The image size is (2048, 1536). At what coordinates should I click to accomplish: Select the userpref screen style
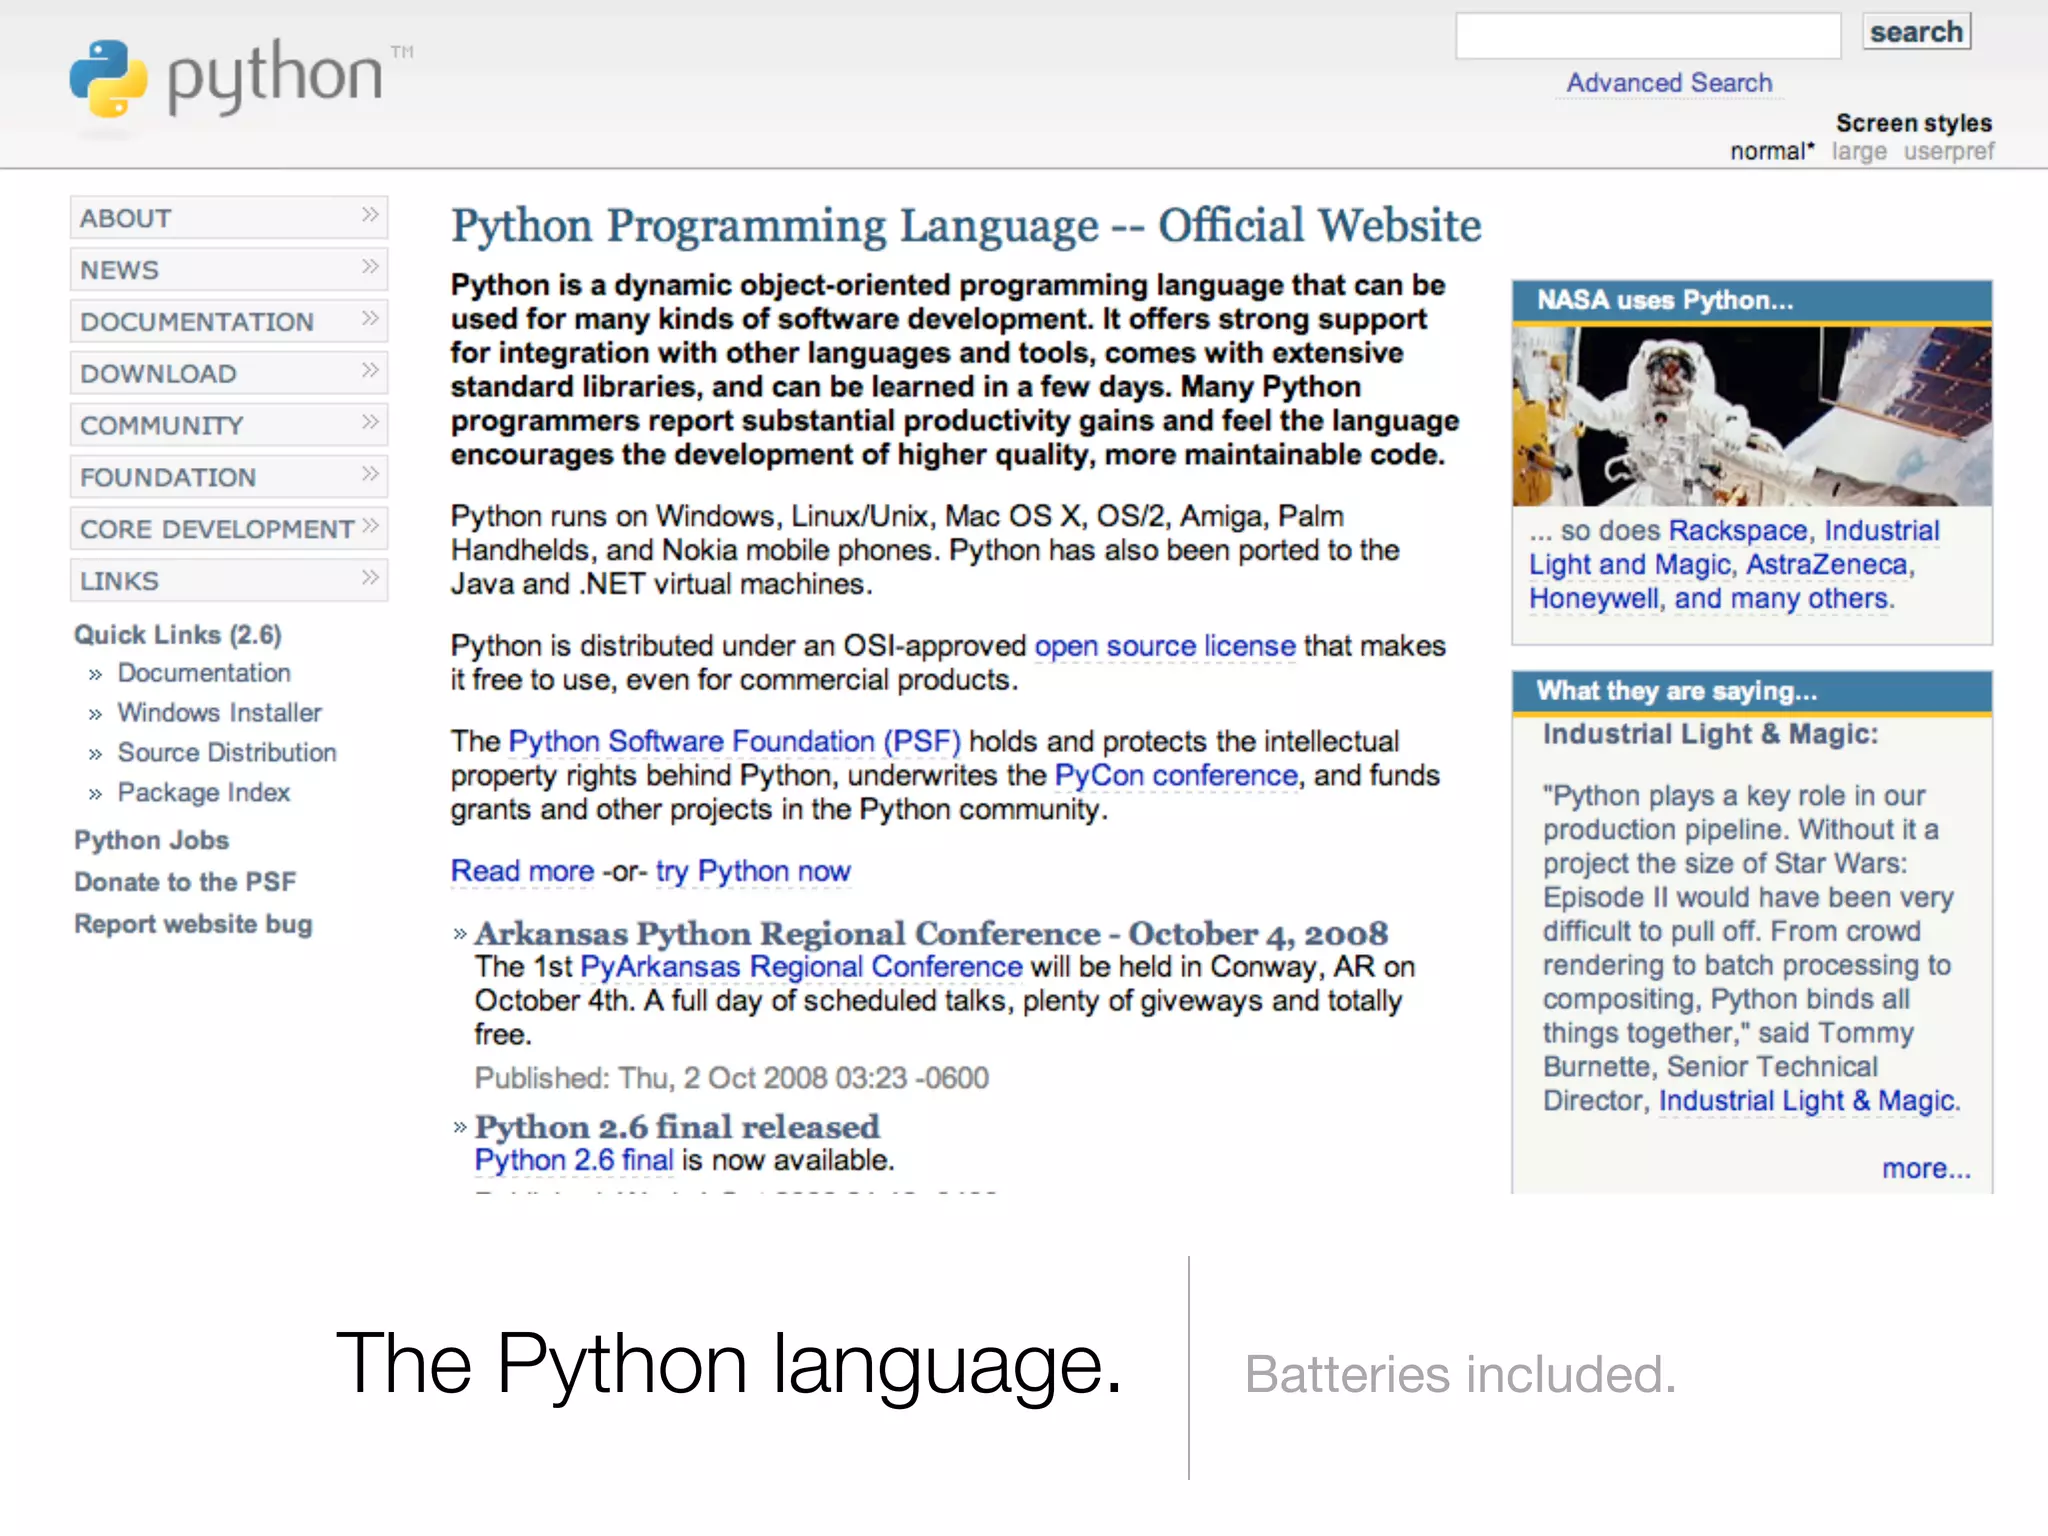pyautogui.click(x=1948, y=152)
